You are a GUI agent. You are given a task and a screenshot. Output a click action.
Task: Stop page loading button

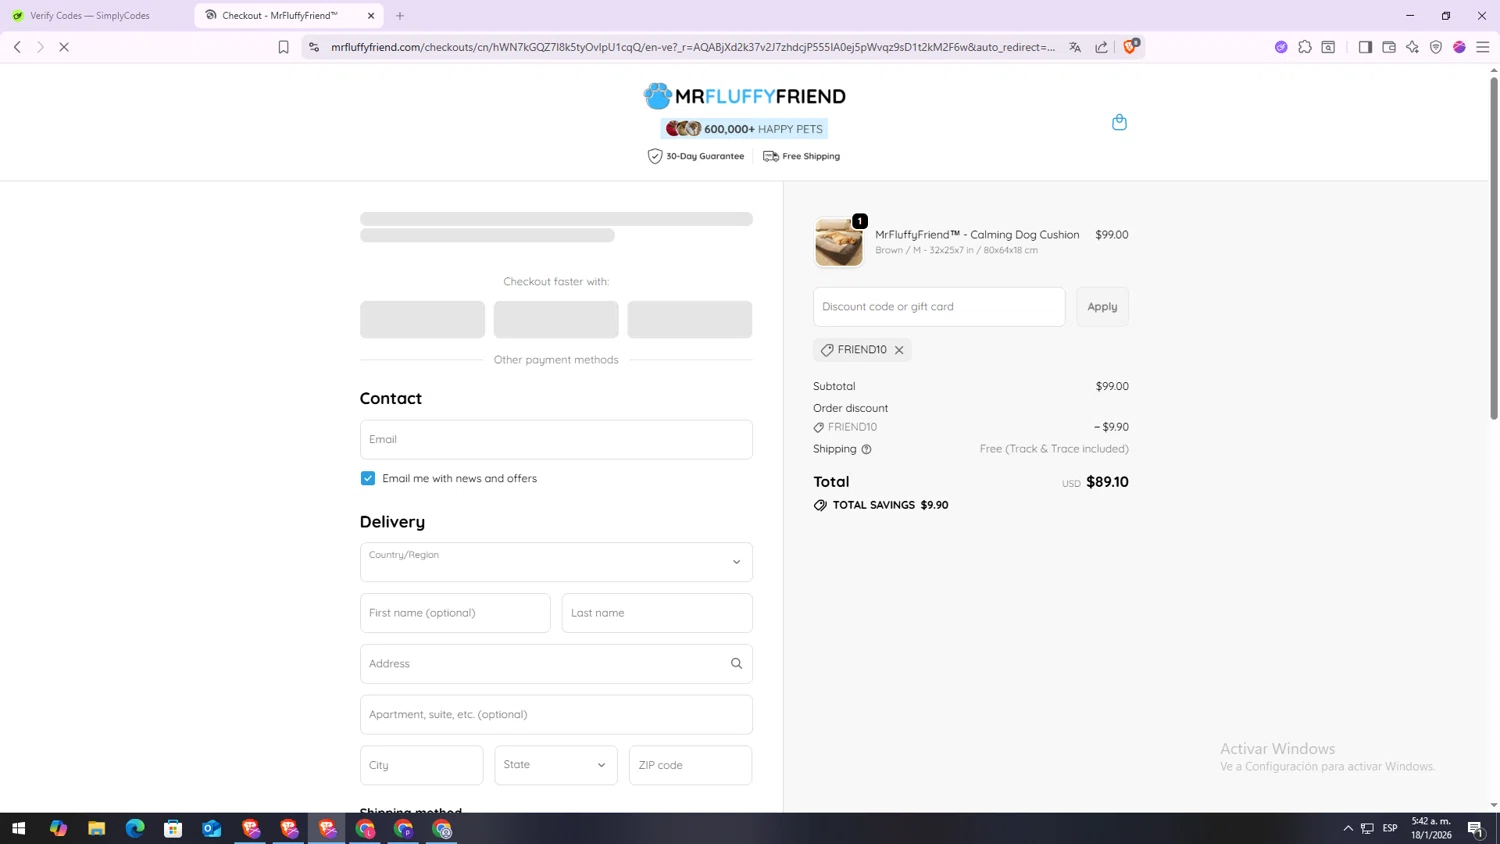[x=64, y=47]
